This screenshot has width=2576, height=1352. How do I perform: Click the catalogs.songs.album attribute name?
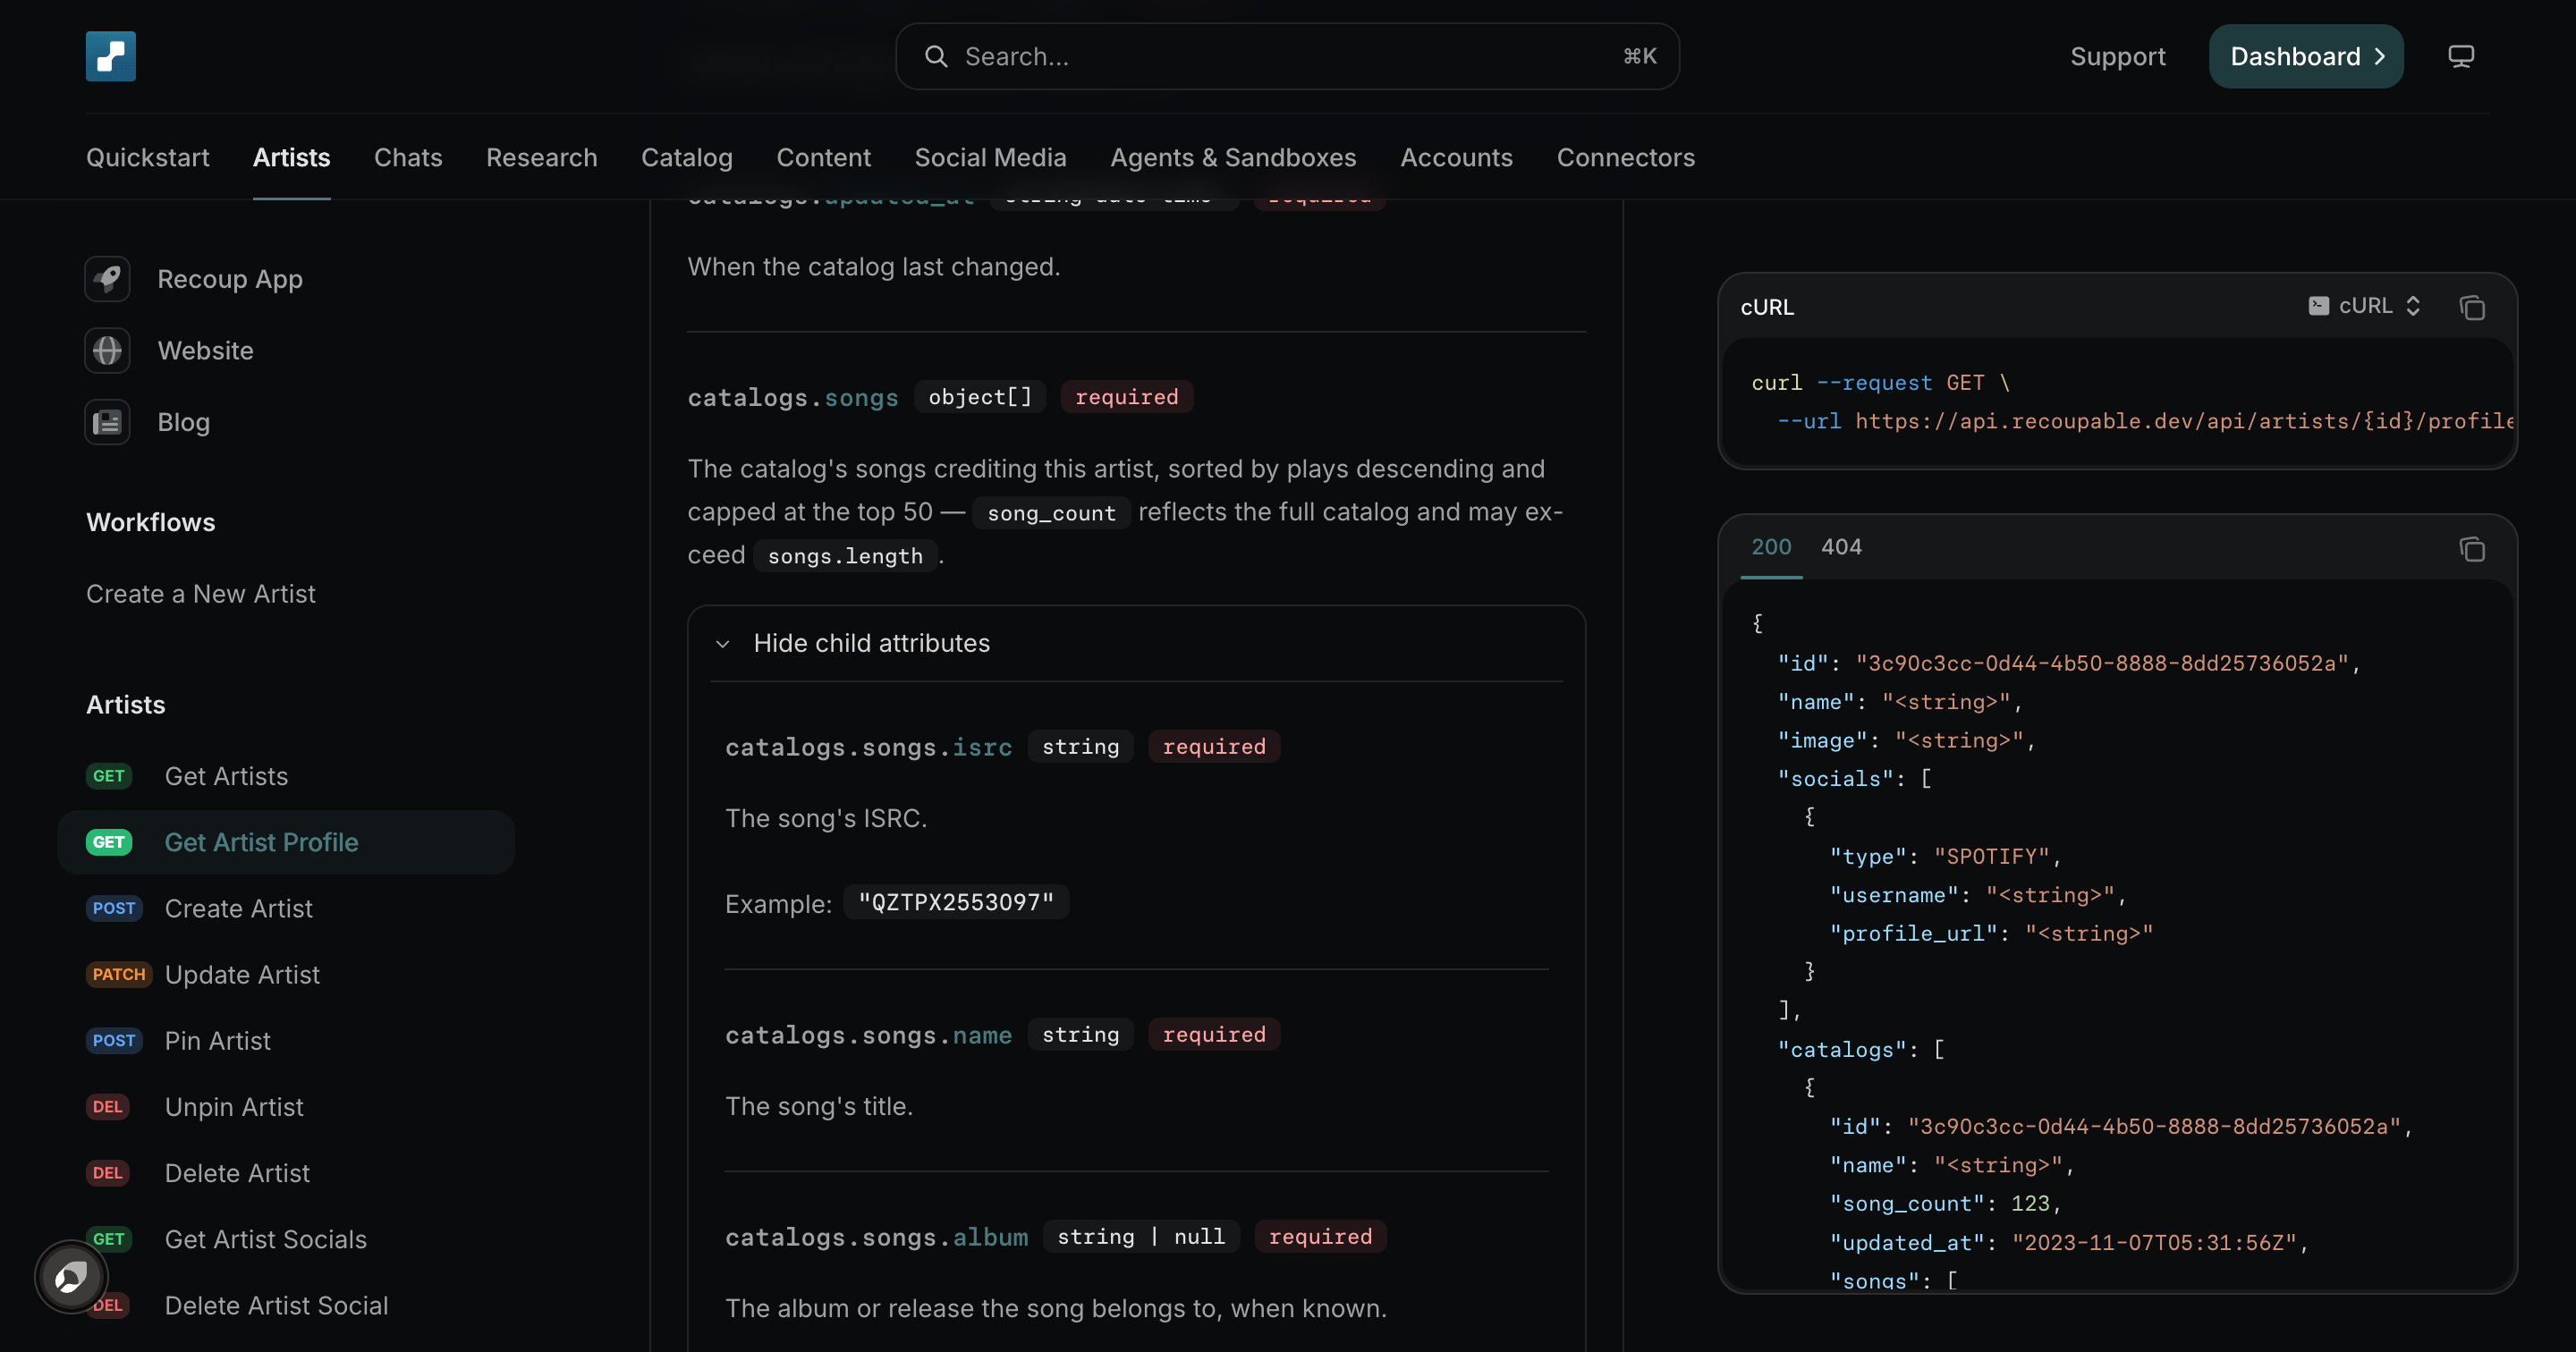876,1237
